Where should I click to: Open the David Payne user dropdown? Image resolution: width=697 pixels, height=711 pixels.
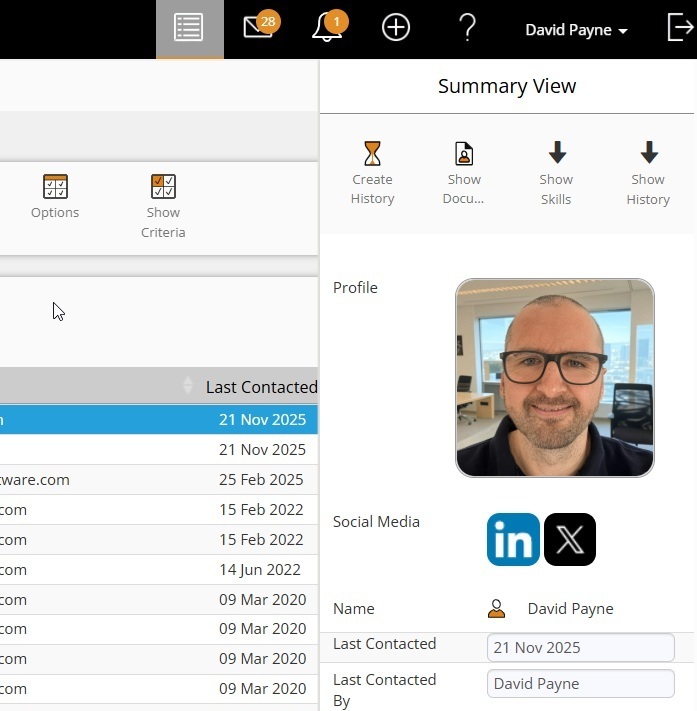tap(576, 30)
